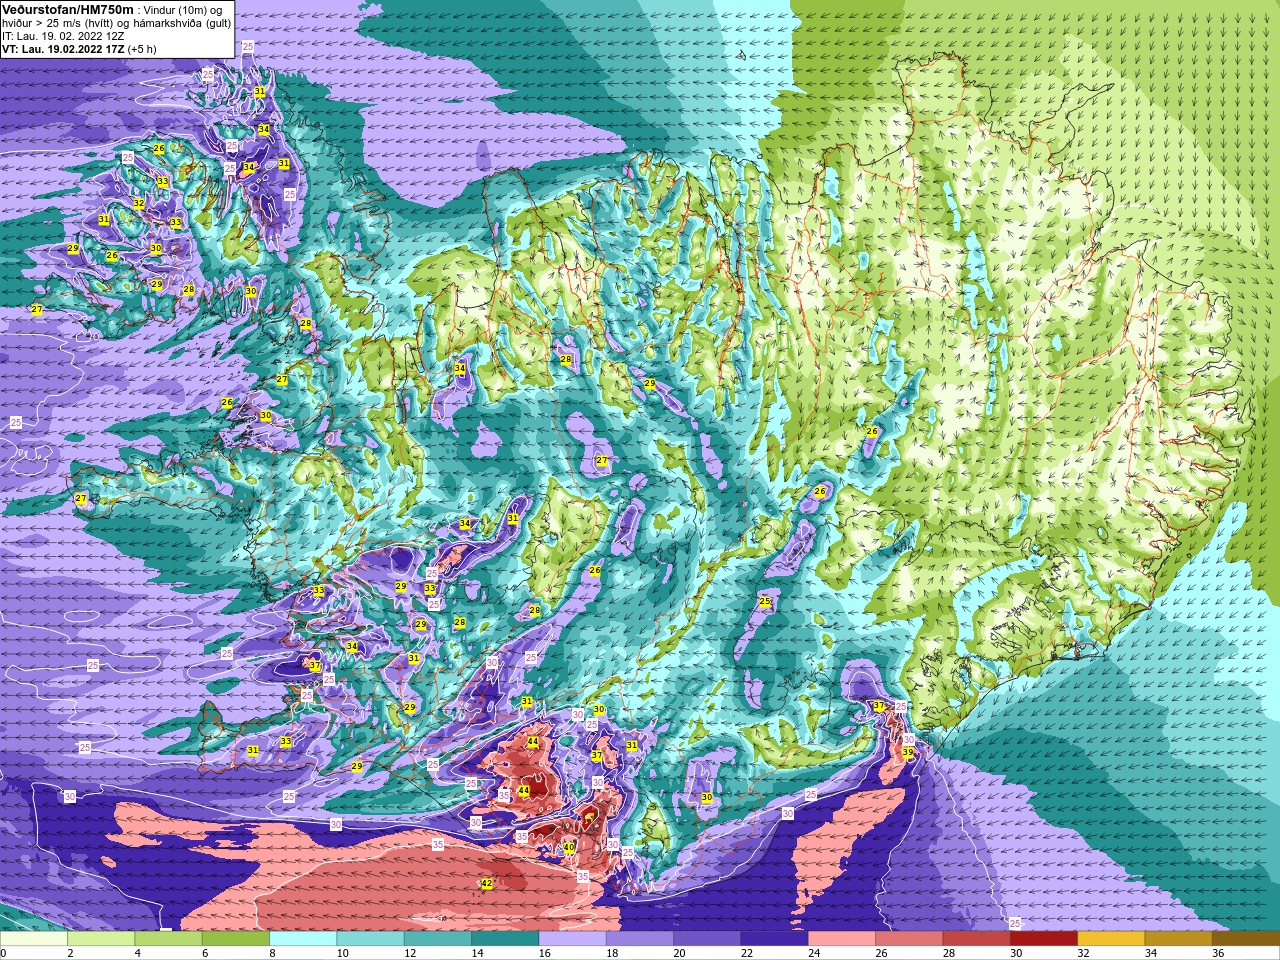Image resolution: width=1280 pixels, height=960 pixels.
Task: Click the number 32 on the bottom scale
Action: coord(1083,953)
